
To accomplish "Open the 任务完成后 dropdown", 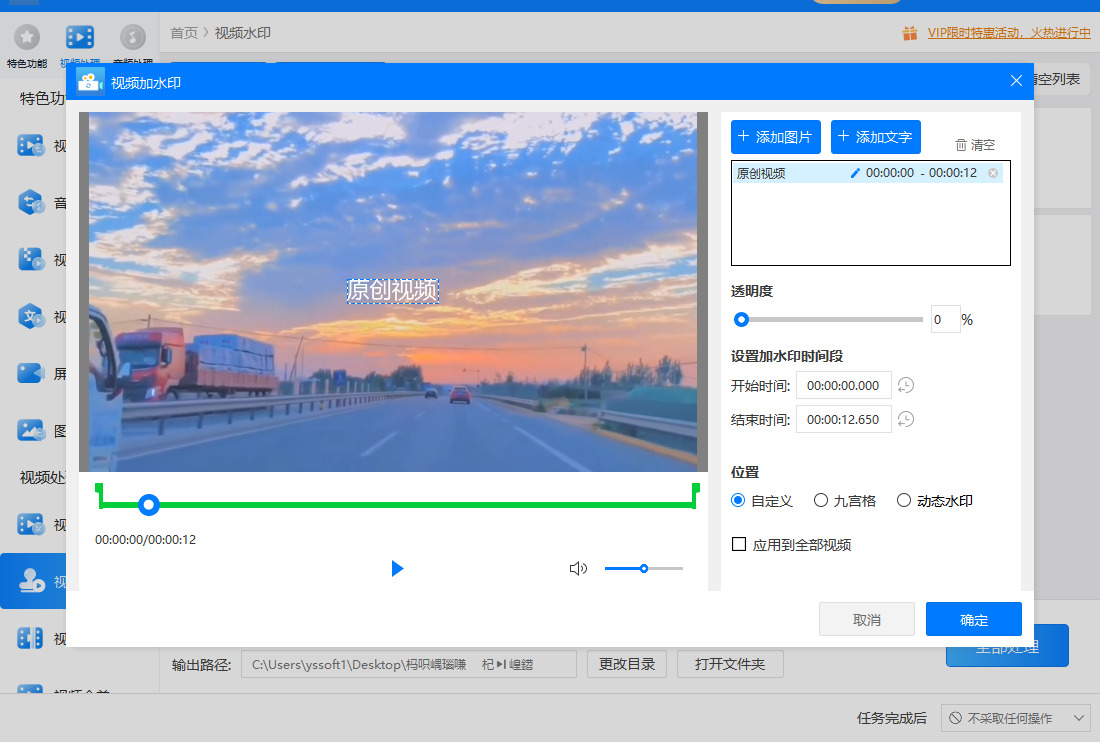I will (1015, 718).
